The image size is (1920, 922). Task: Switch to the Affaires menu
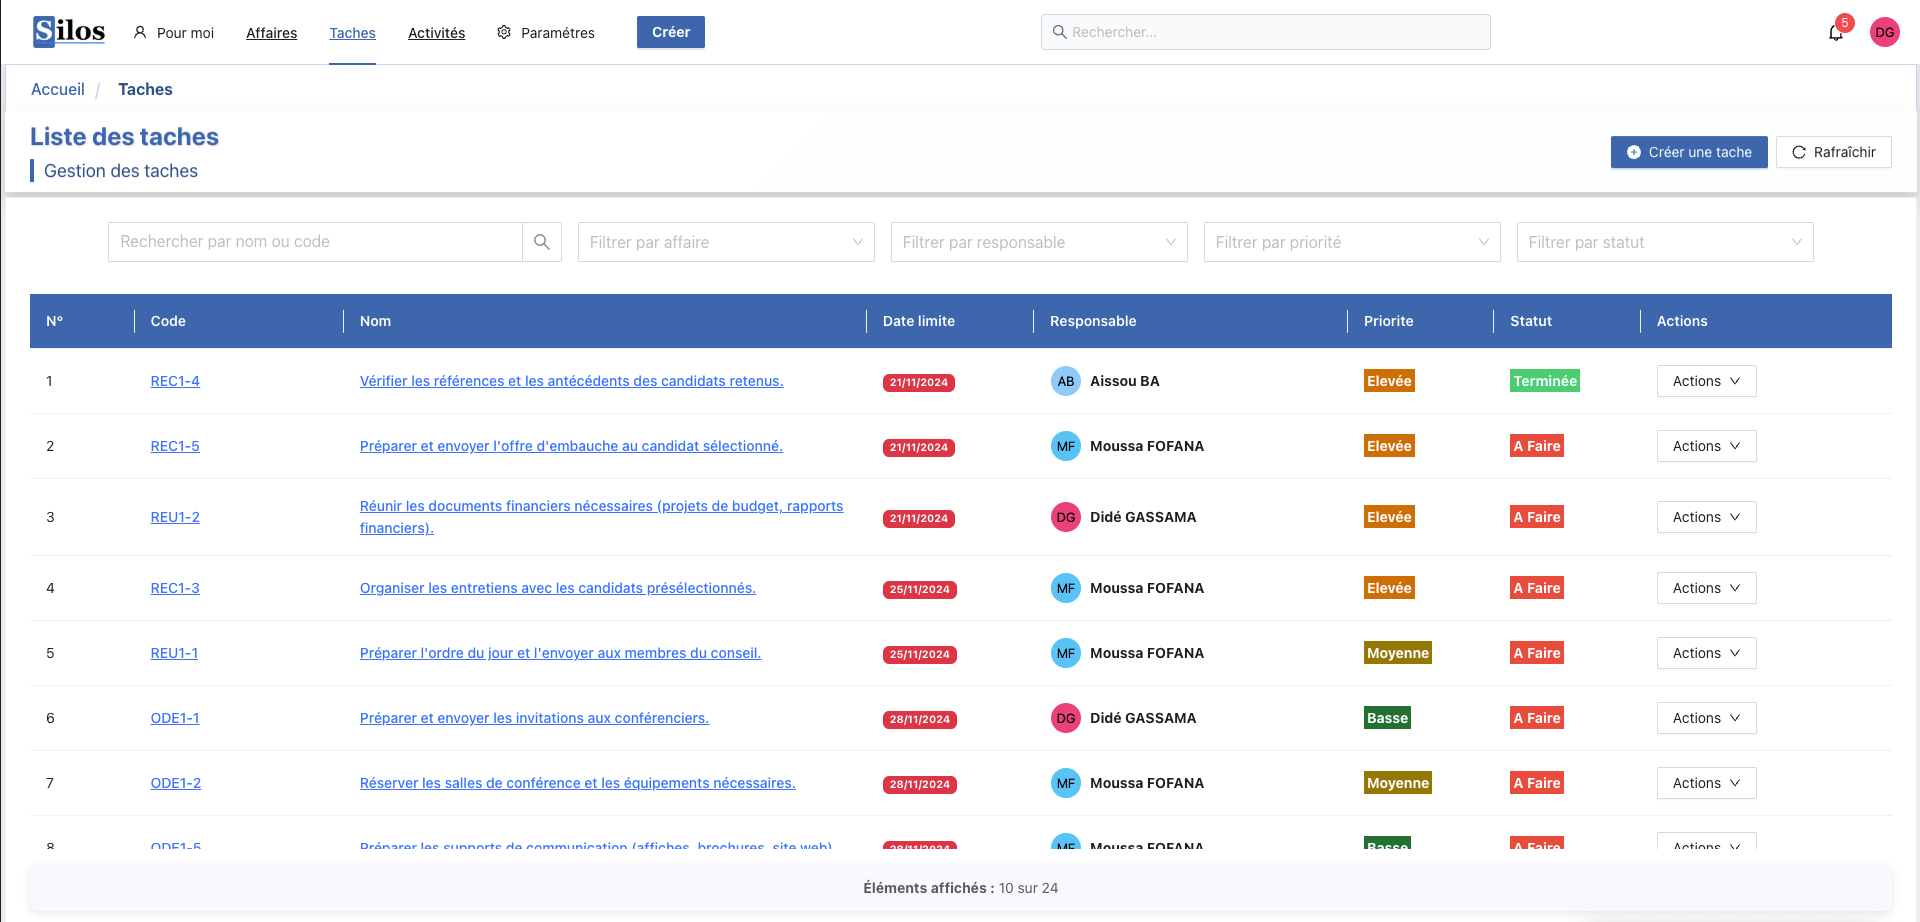pos(271,33)
